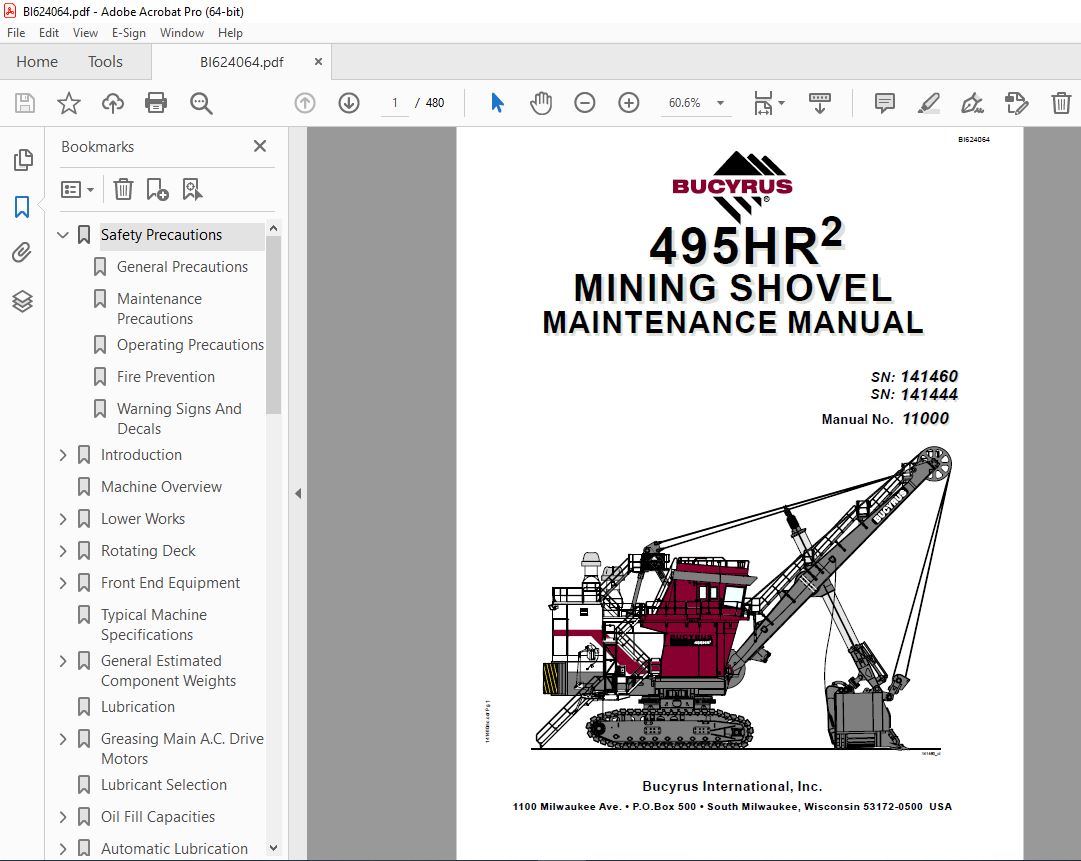Open Lubricant Selection bookmark
This screenshot has width=1081, height=861.
coord(163,784)
